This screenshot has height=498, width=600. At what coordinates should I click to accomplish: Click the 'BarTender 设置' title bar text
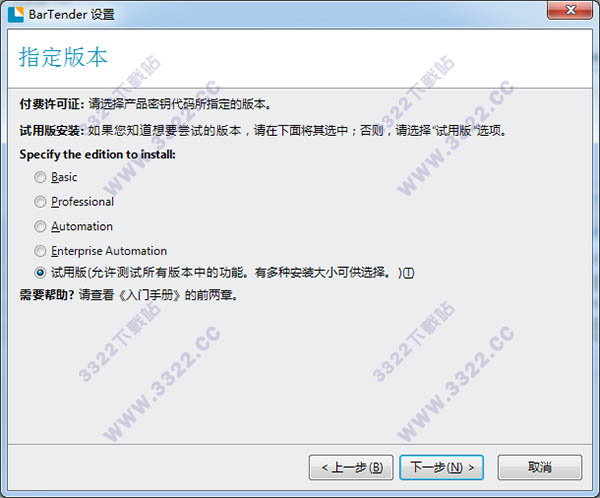72,15
